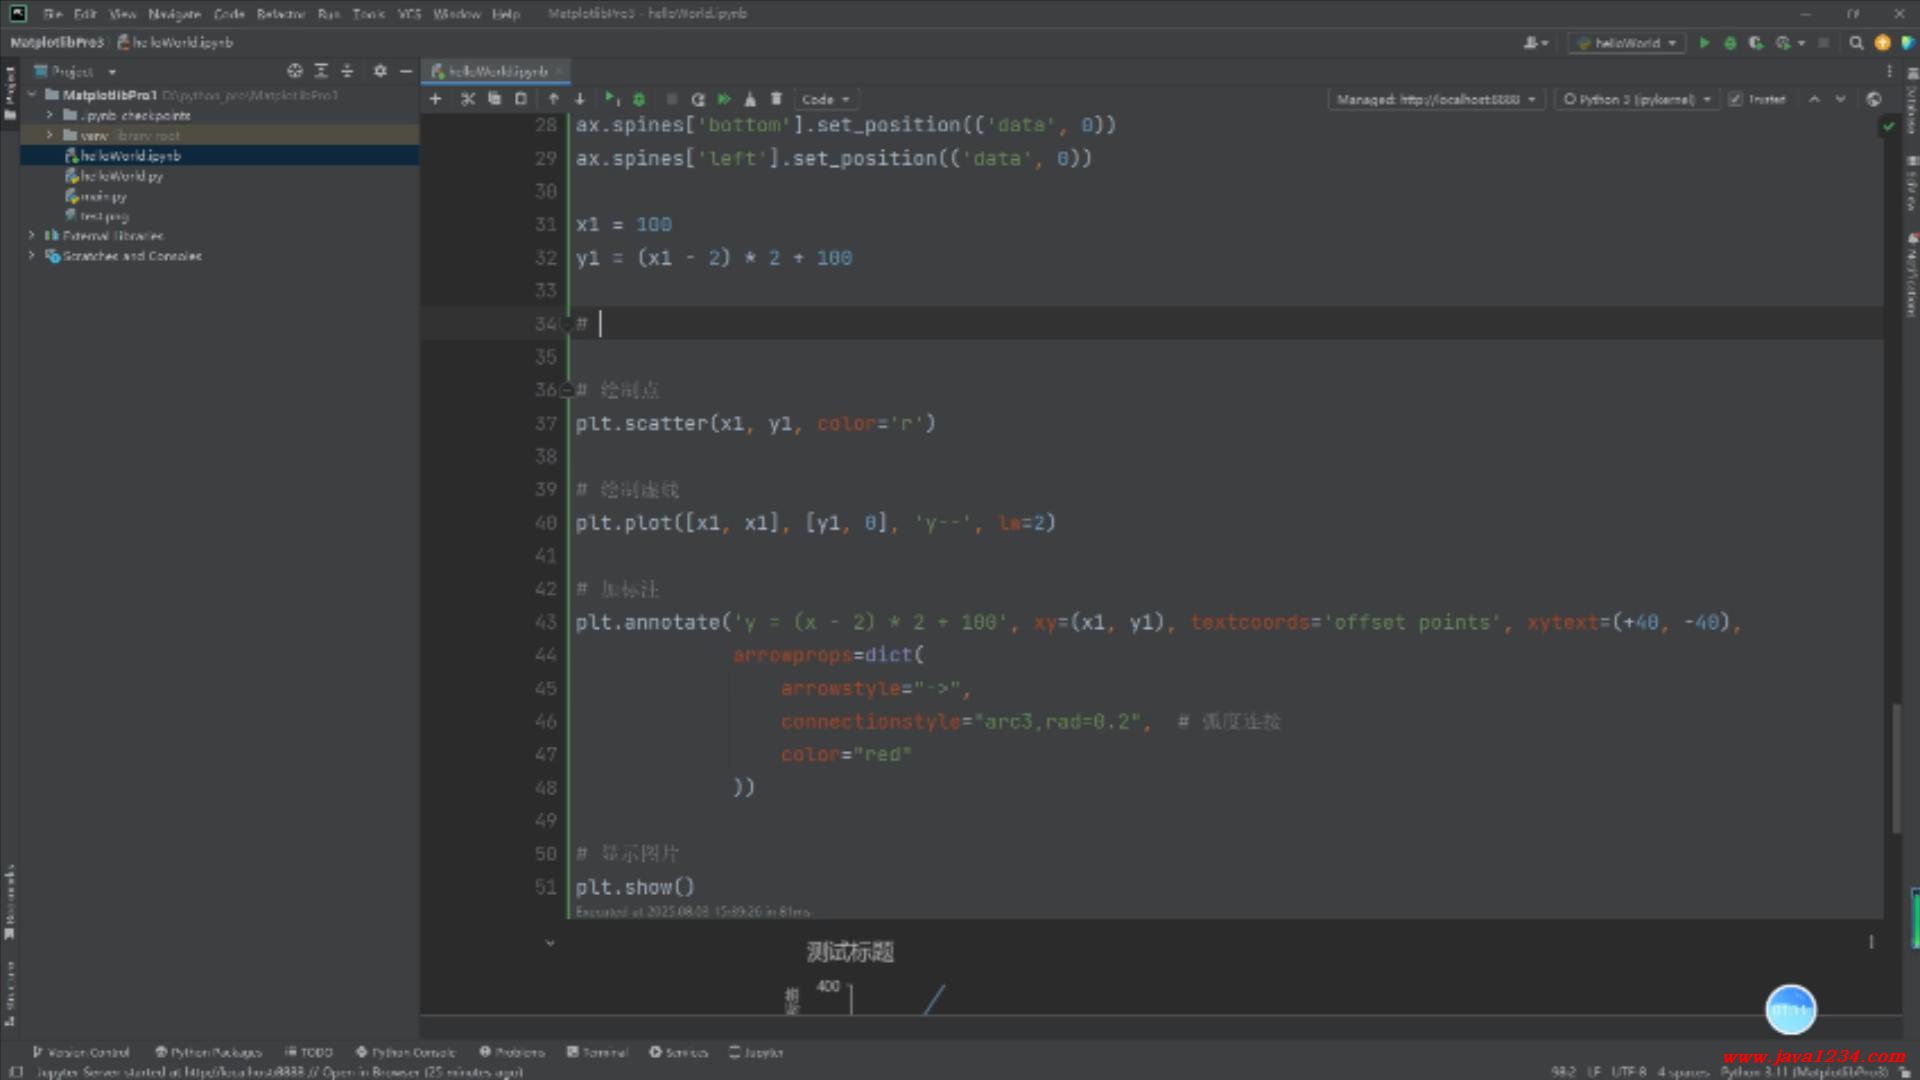The height and width of the screenshot is (1080, 1920).
Task: Collapse the cell output with chevron
Action: pyautogui.click(x=549, y=943)
